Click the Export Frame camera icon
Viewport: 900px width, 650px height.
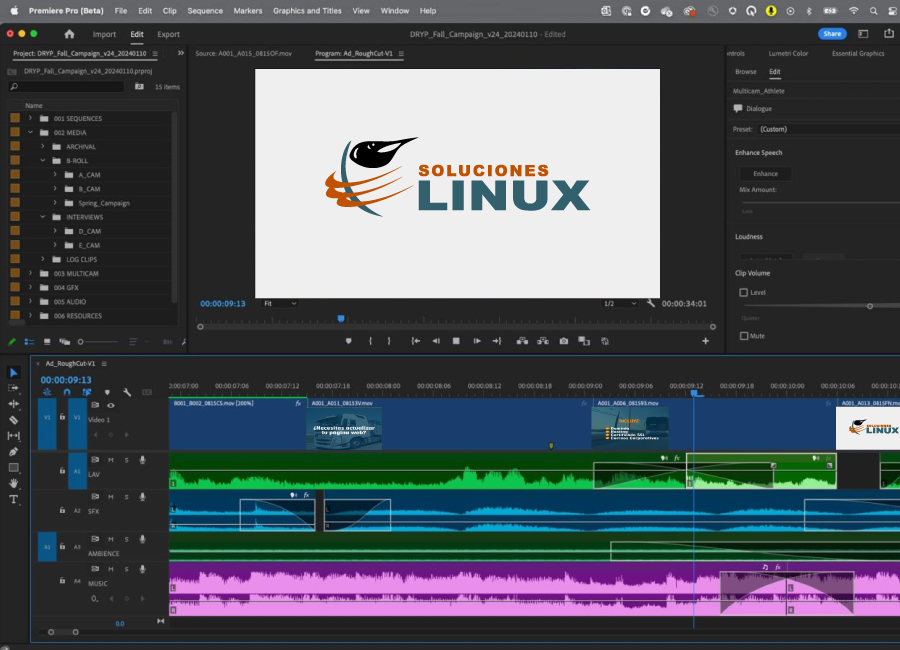click(564, 341)
